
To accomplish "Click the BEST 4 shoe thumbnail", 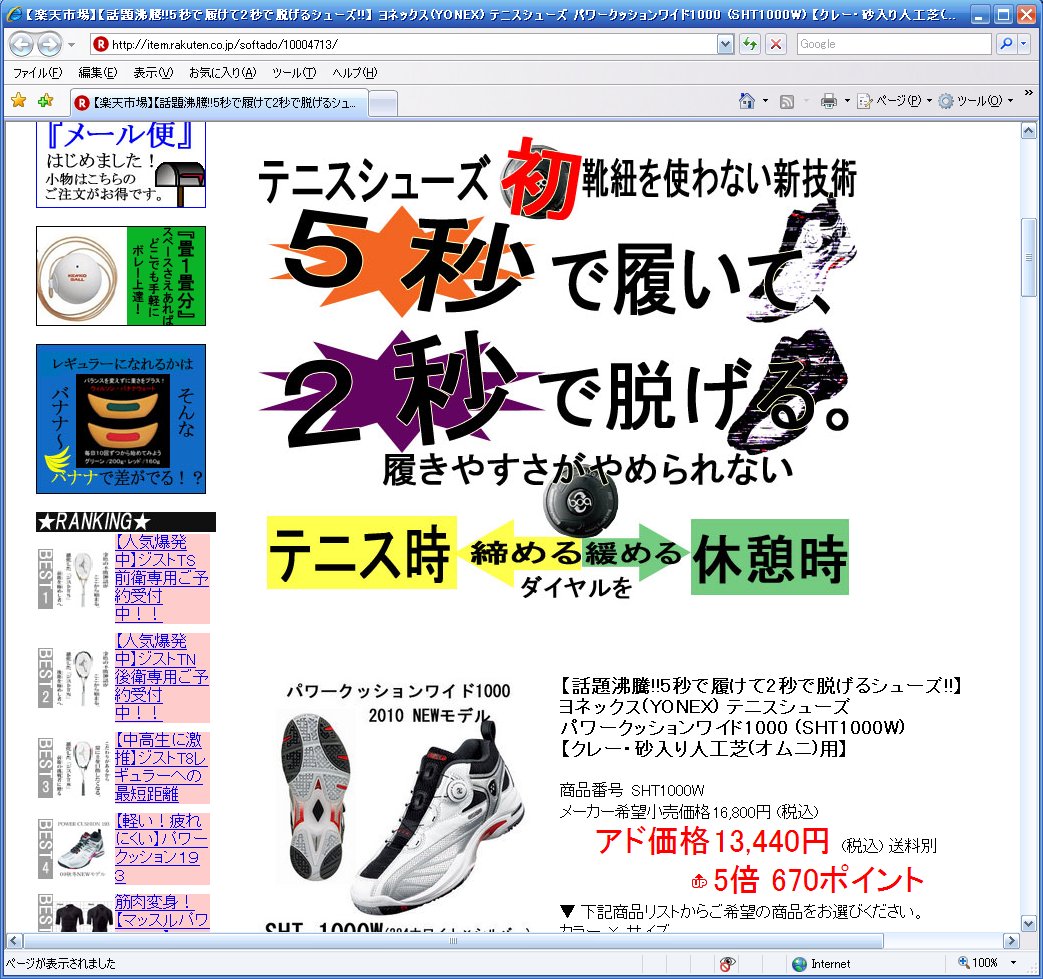I will 82,849.
